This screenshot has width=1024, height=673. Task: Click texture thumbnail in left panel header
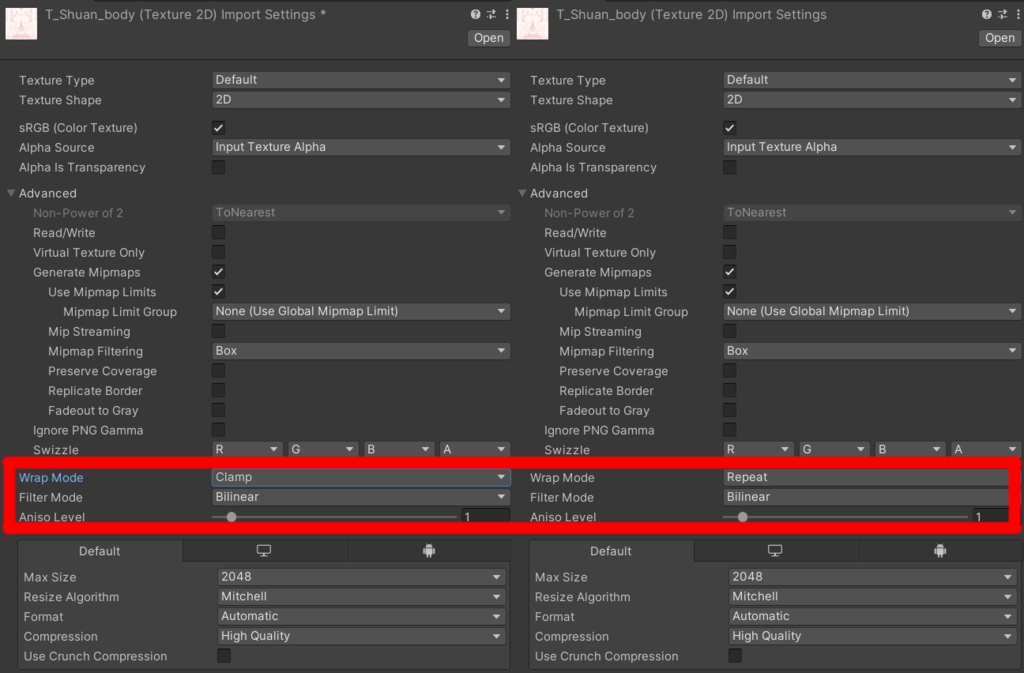(x=21, y=23)
